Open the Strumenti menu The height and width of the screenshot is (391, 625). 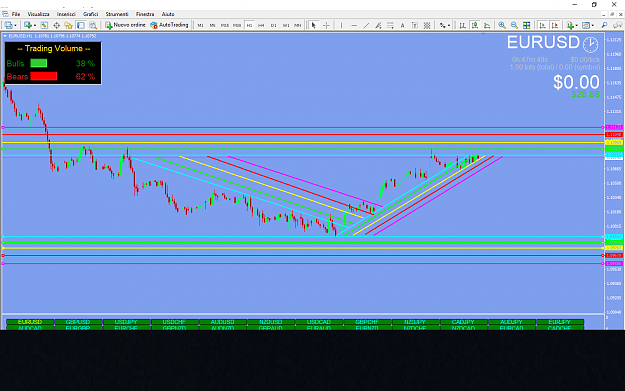(117, 14)
